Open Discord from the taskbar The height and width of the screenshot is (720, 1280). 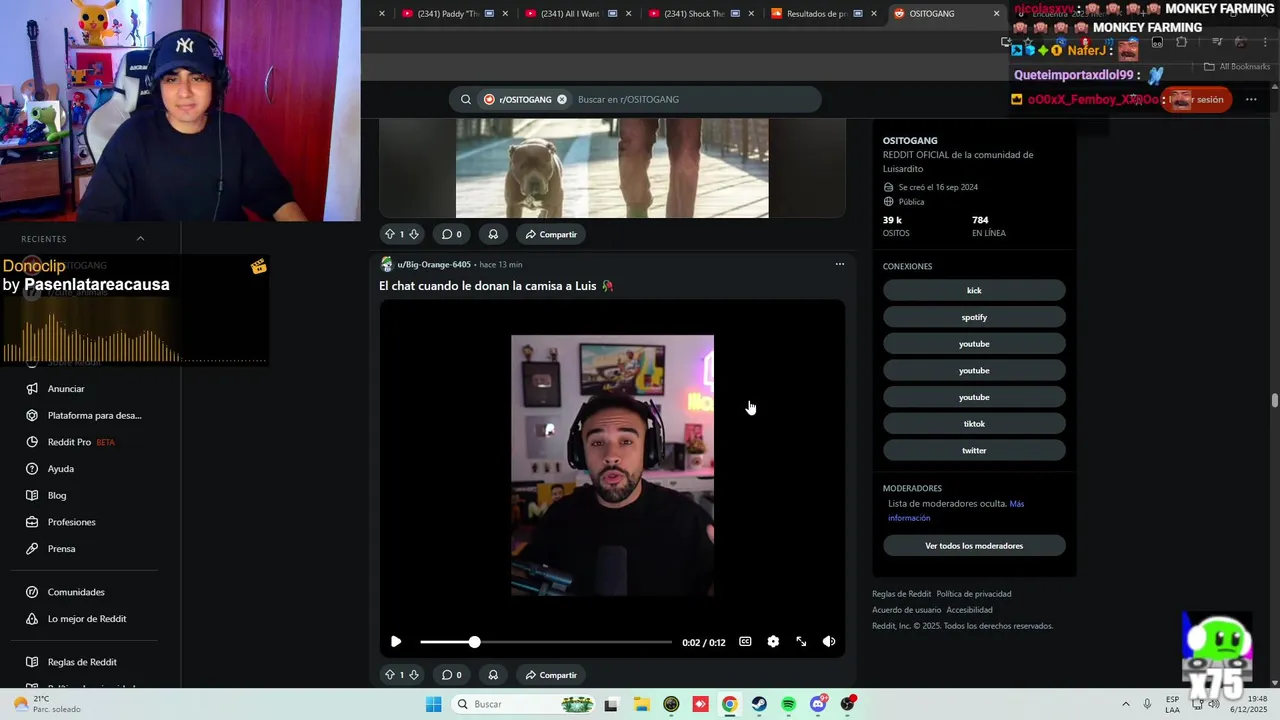(x=818, y=705)
